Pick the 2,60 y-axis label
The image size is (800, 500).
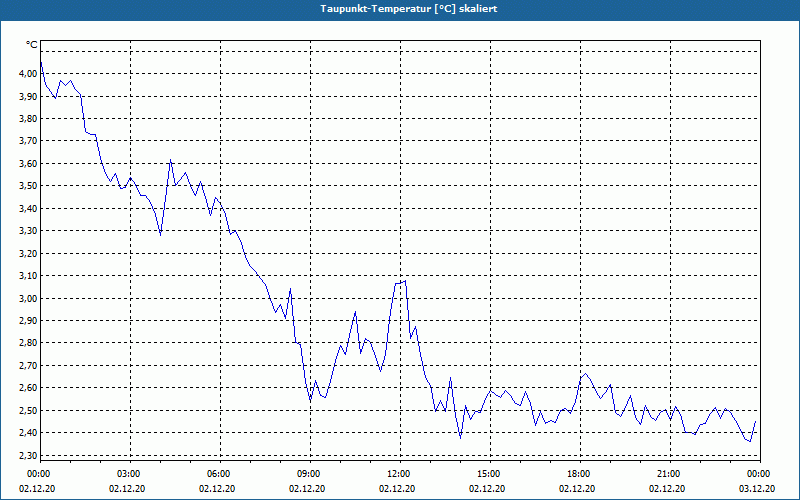28,388
